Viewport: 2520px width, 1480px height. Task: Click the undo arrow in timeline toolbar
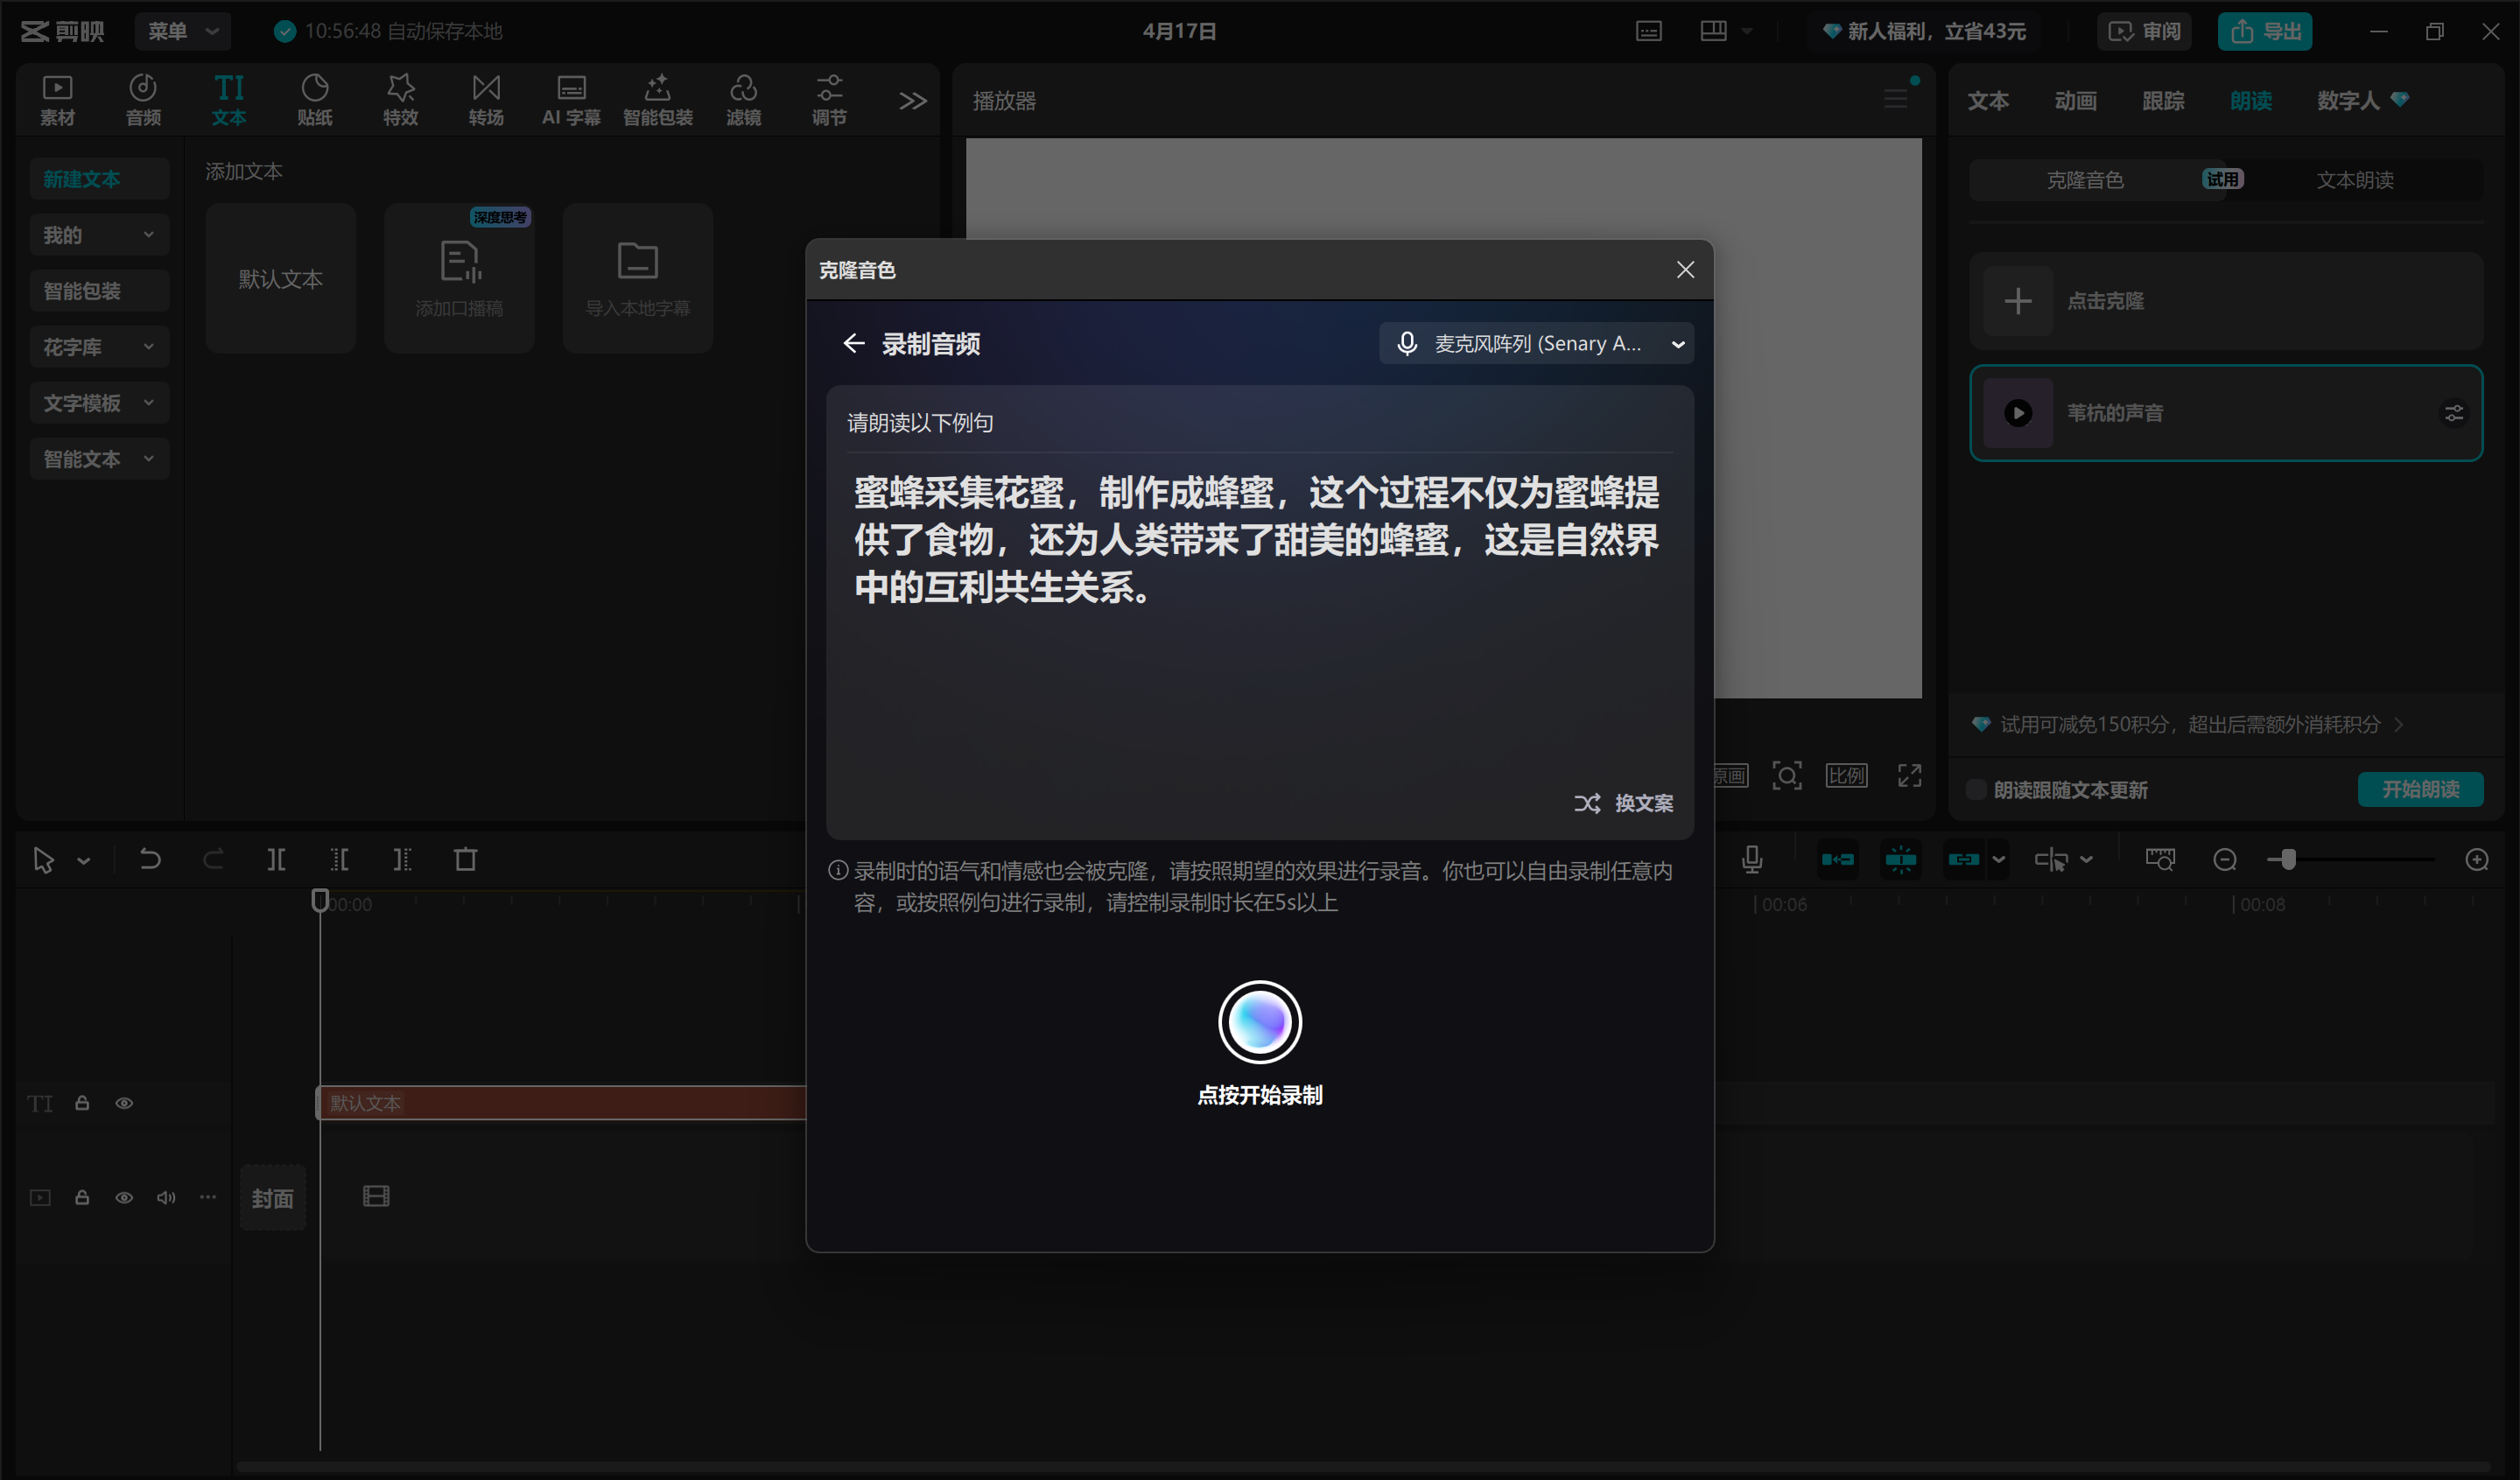[x=150, y=859]
